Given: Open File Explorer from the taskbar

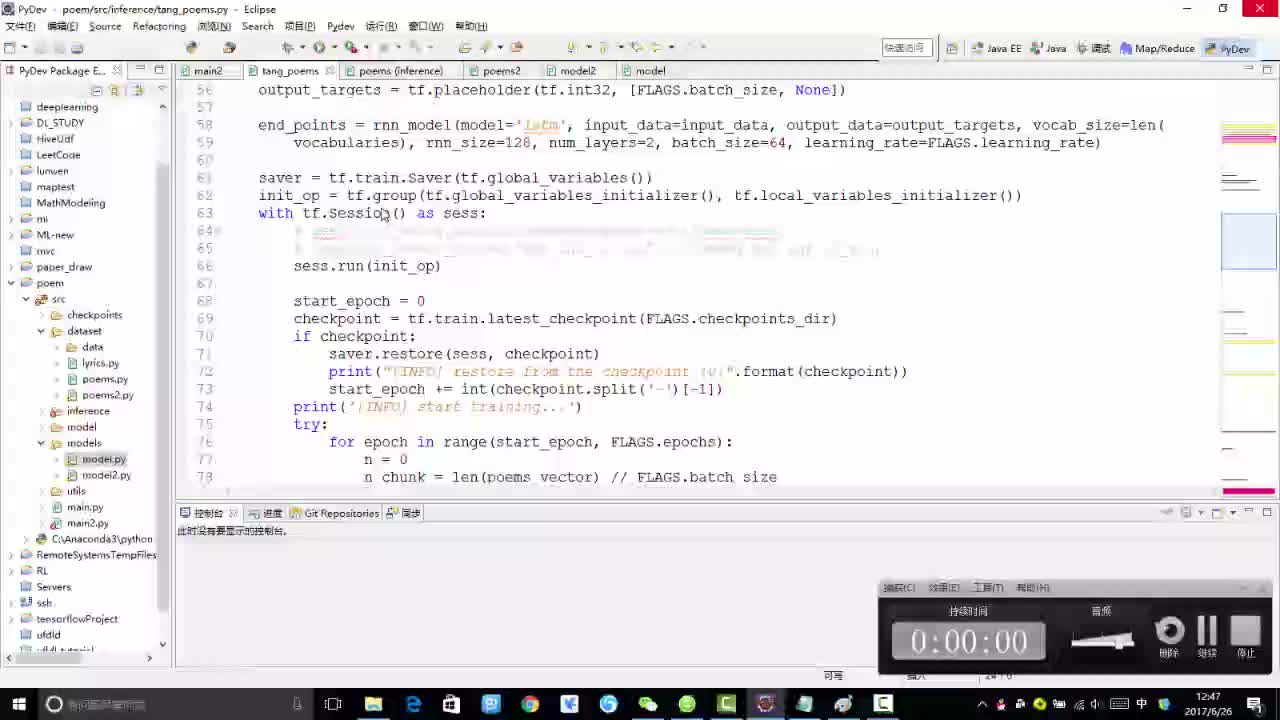Looking at the screenshot, I should [x=373, y=704].
